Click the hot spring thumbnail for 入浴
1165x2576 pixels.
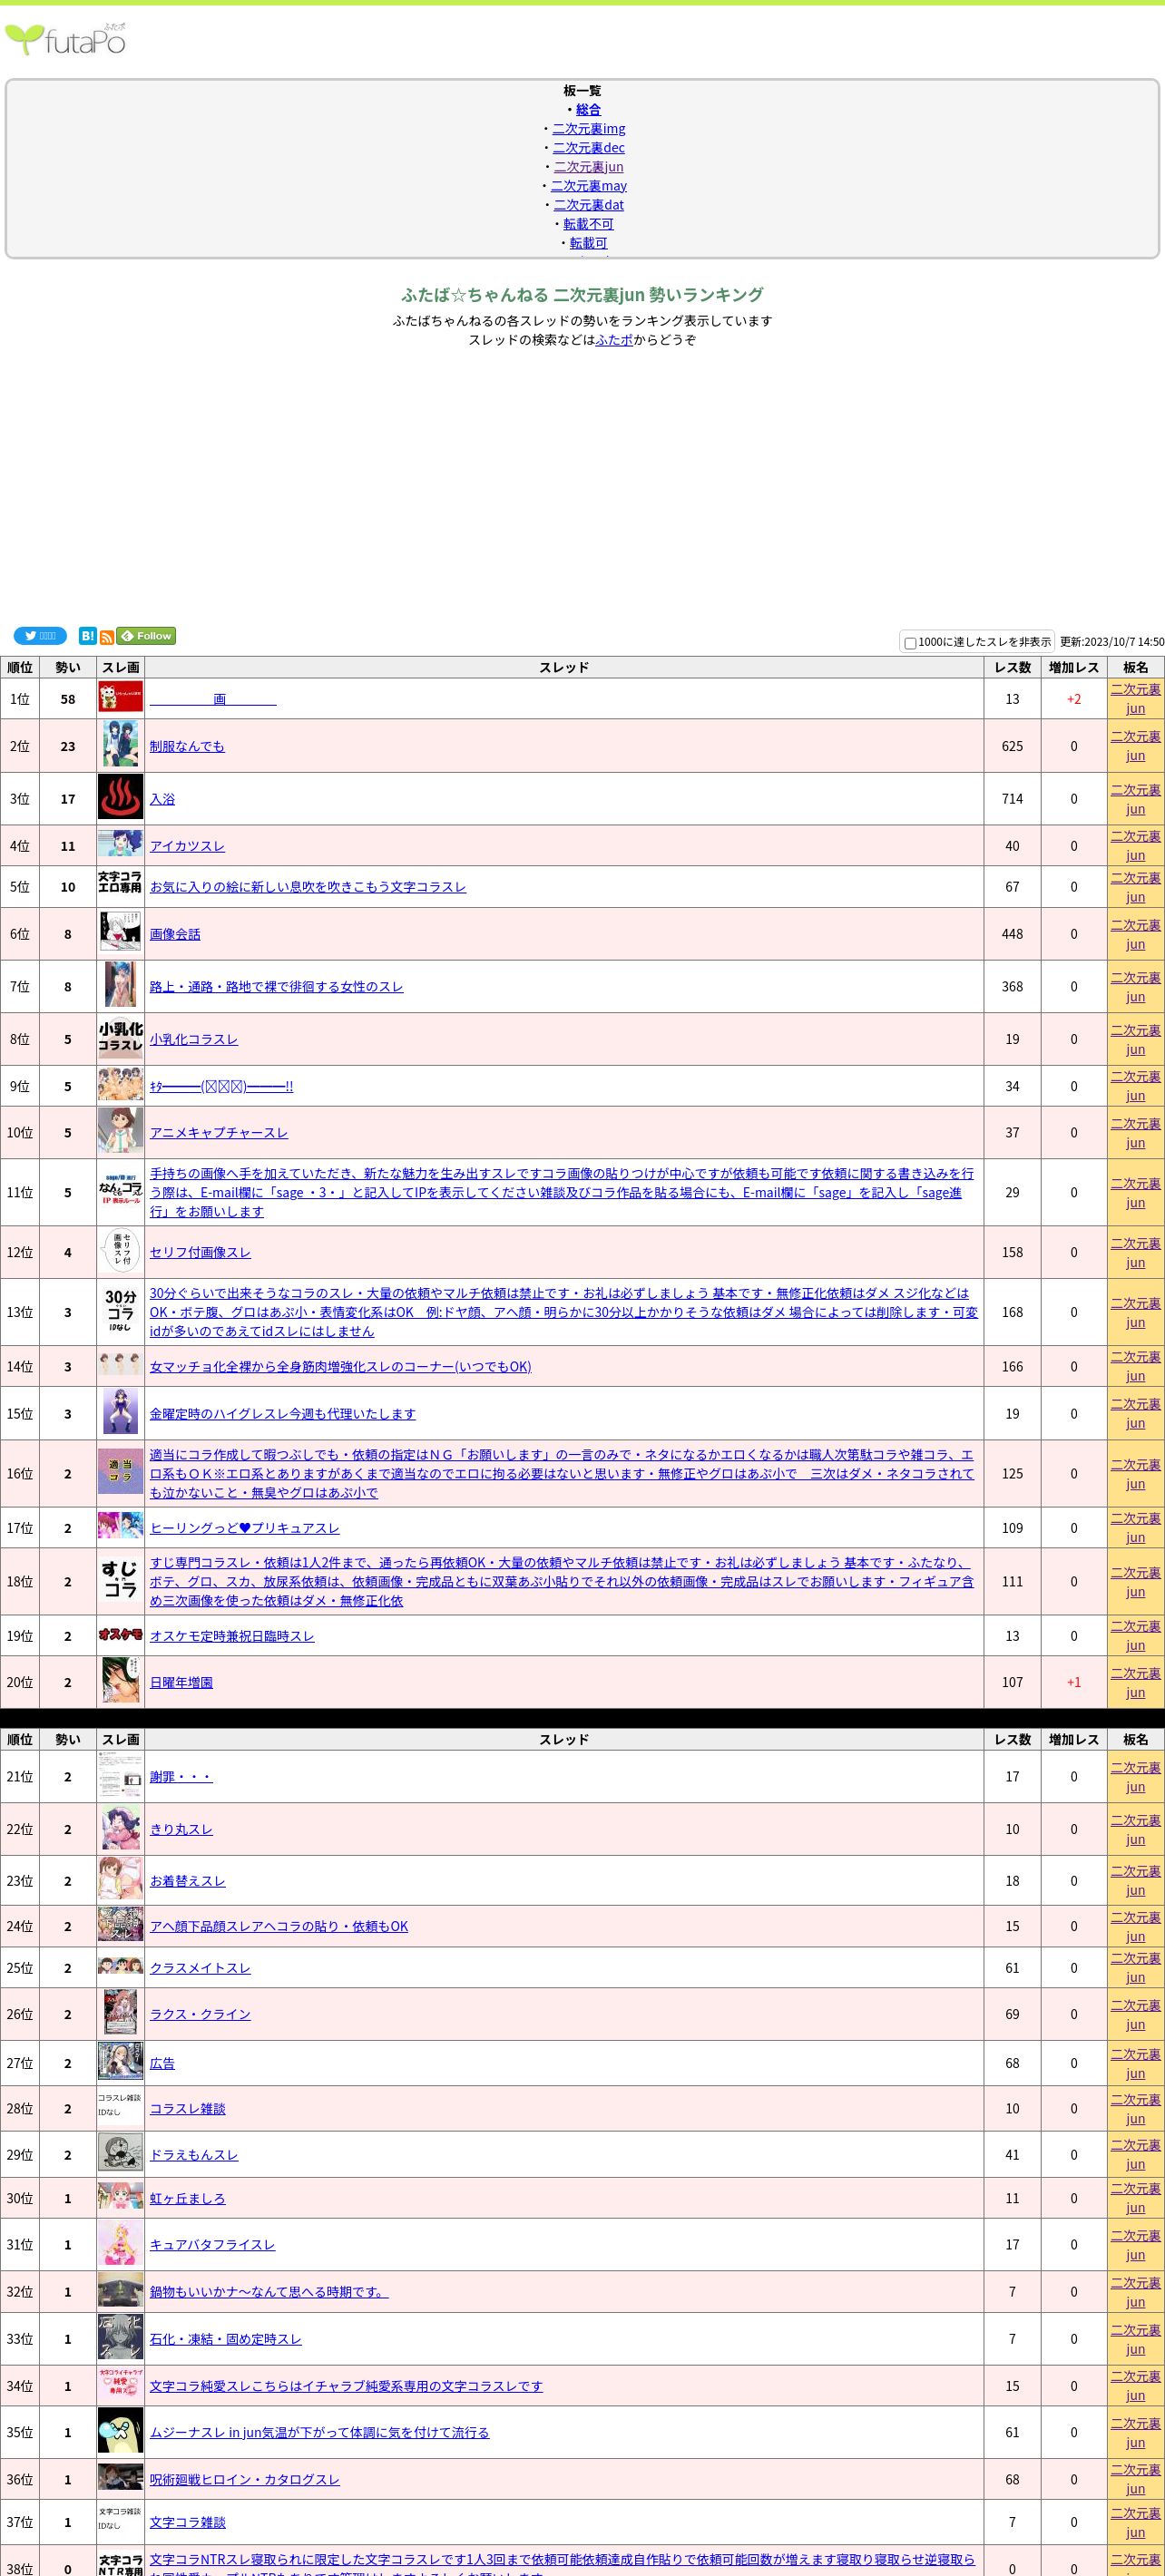click(120, 798)
